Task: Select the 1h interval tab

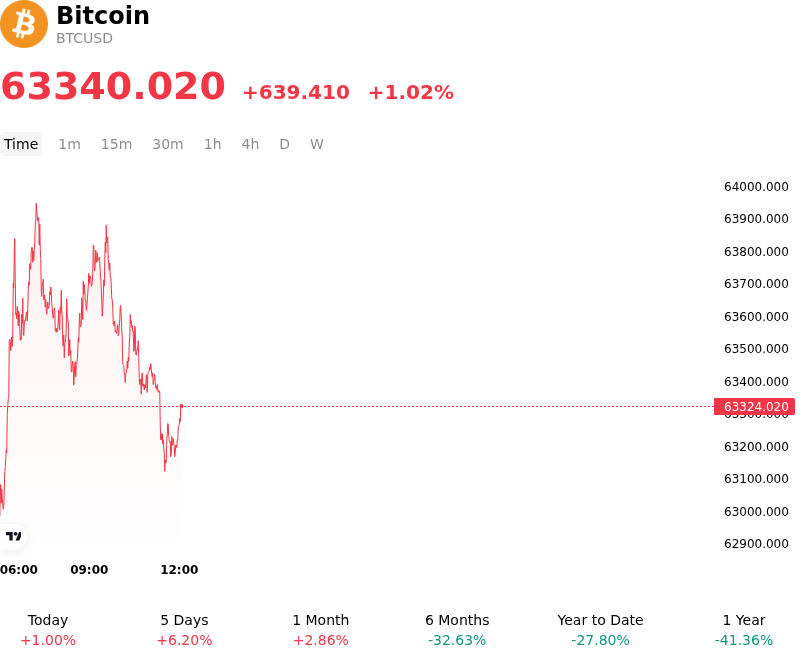Action: pyautogui.click(x=212, y=144)
